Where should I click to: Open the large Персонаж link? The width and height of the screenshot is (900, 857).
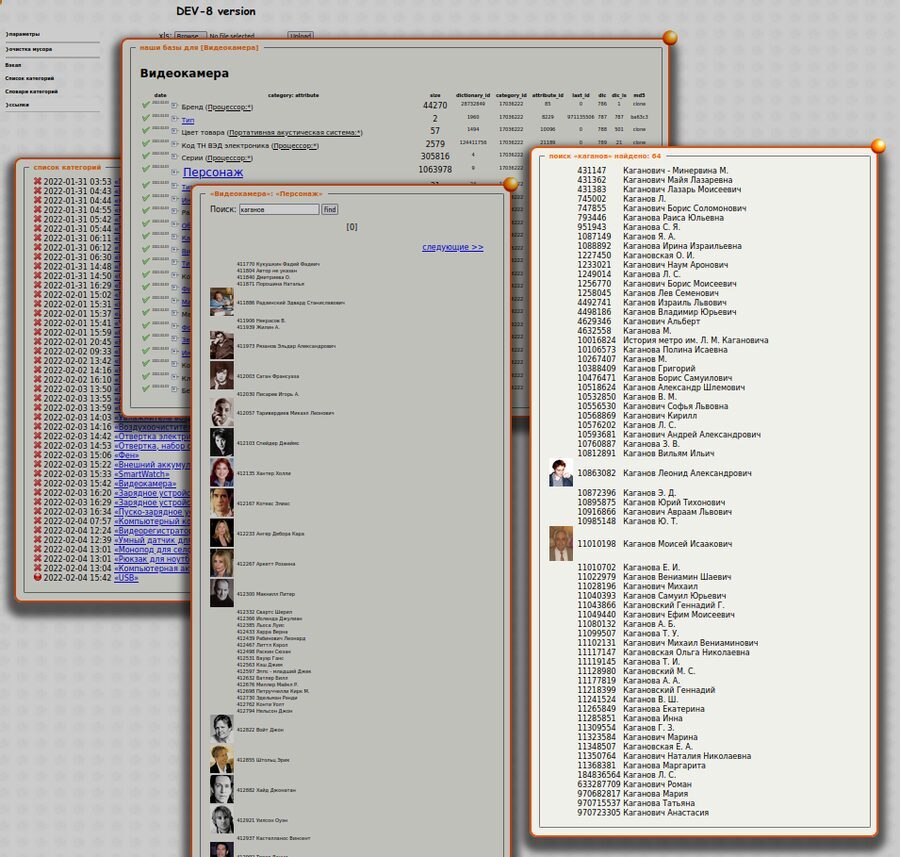click(213, 172)
